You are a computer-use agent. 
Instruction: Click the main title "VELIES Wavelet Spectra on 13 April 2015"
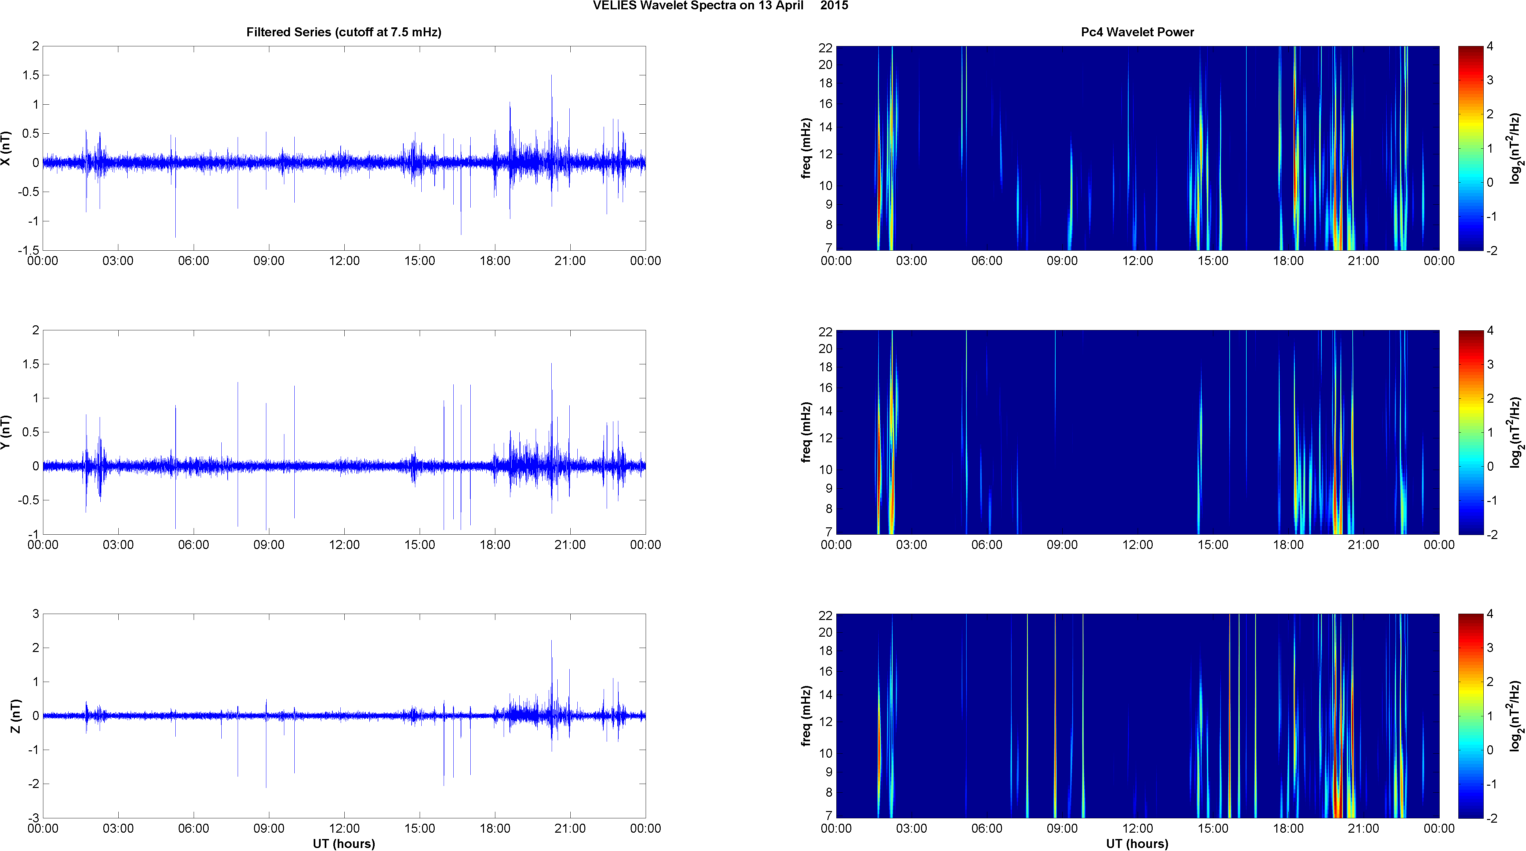click(720, 6)
